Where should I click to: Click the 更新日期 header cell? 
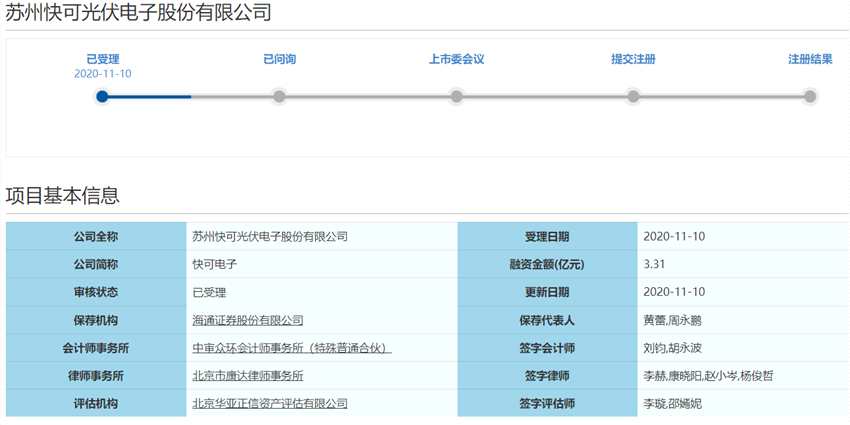pyautogui.click(x=548, y=292)
